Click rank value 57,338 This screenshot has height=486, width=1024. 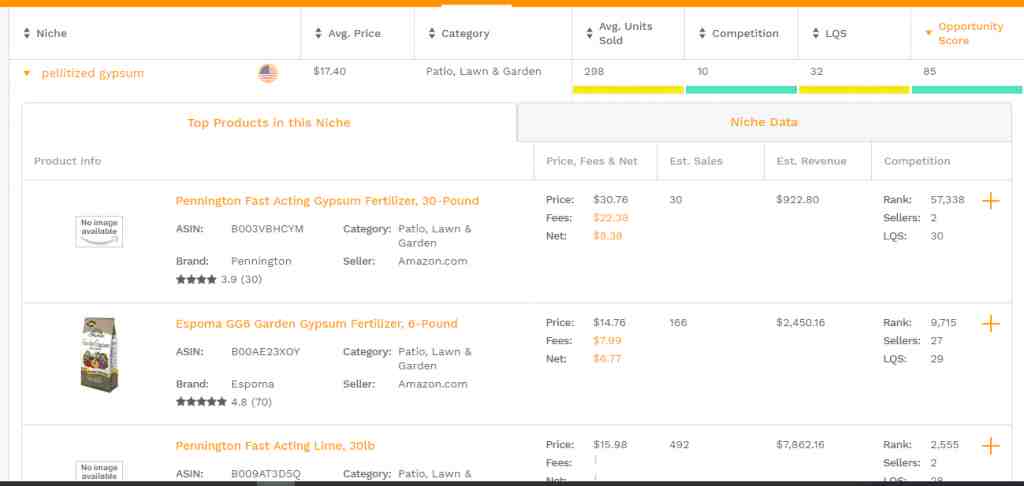click(947, 199)
